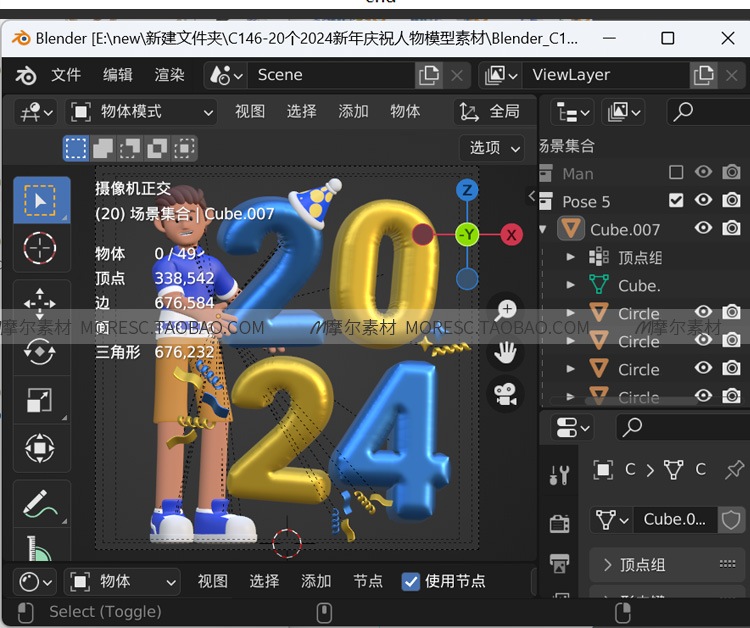Viewport: 750px width, 628px height.
Task: Uncheck the Pose 5 collection checkbox
Action: (676, 200)
